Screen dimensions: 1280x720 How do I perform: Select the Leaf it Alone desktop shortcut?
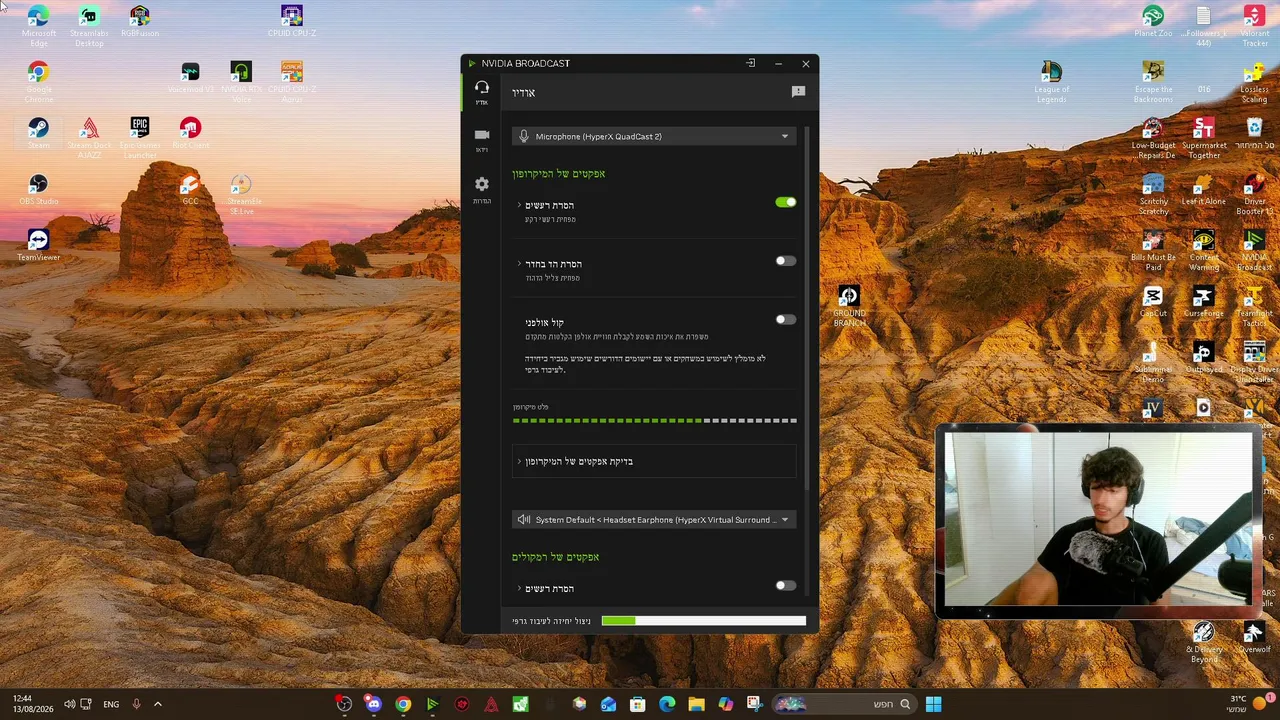pos(1203,190)
